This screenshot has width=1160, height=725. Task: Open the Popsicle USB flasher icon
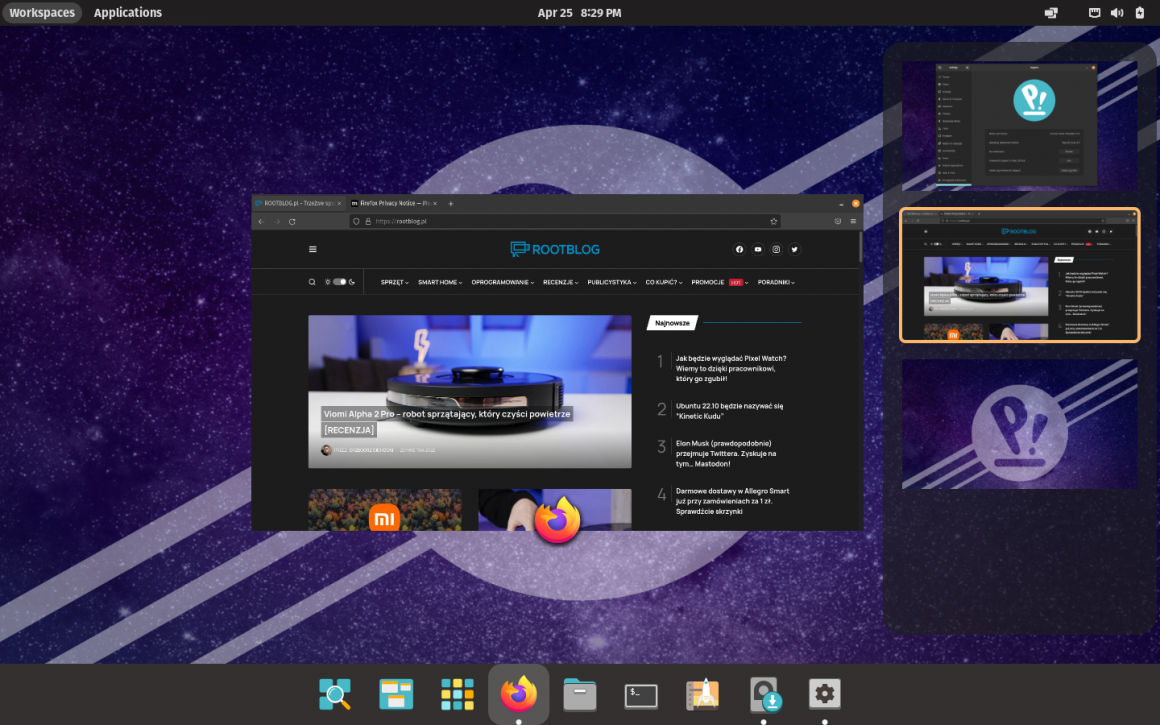(764, 694)
